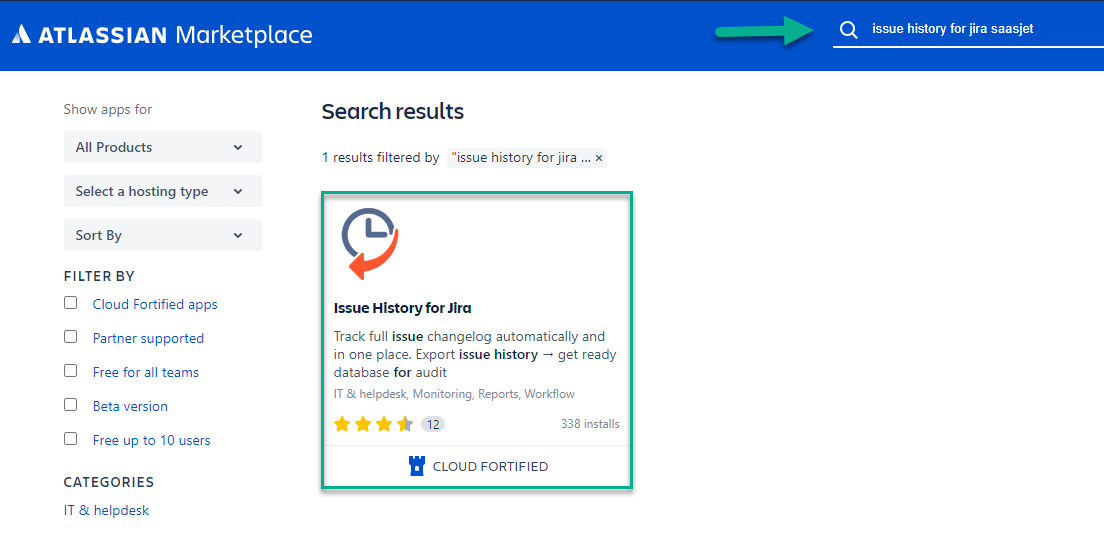Click the 12 reviews count badge
This screenshot has width=1104, height=537.
click(x=432, y=424)
